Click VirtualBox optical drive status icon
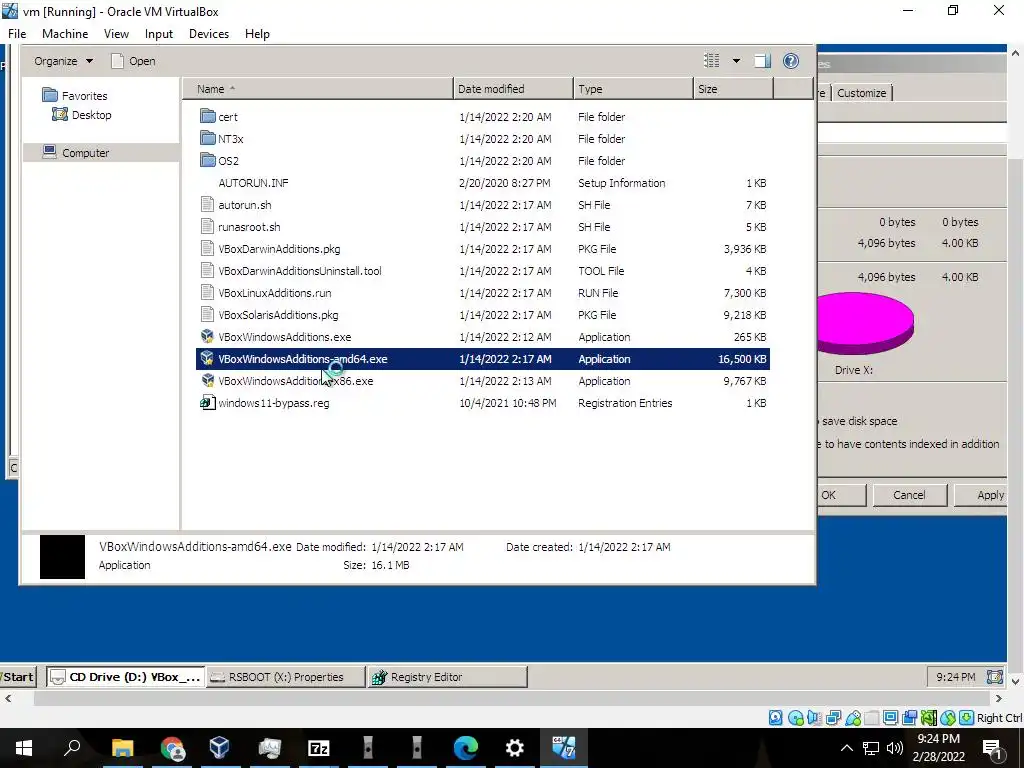This screenshot has width=1024, height=768. click(795, 718)
